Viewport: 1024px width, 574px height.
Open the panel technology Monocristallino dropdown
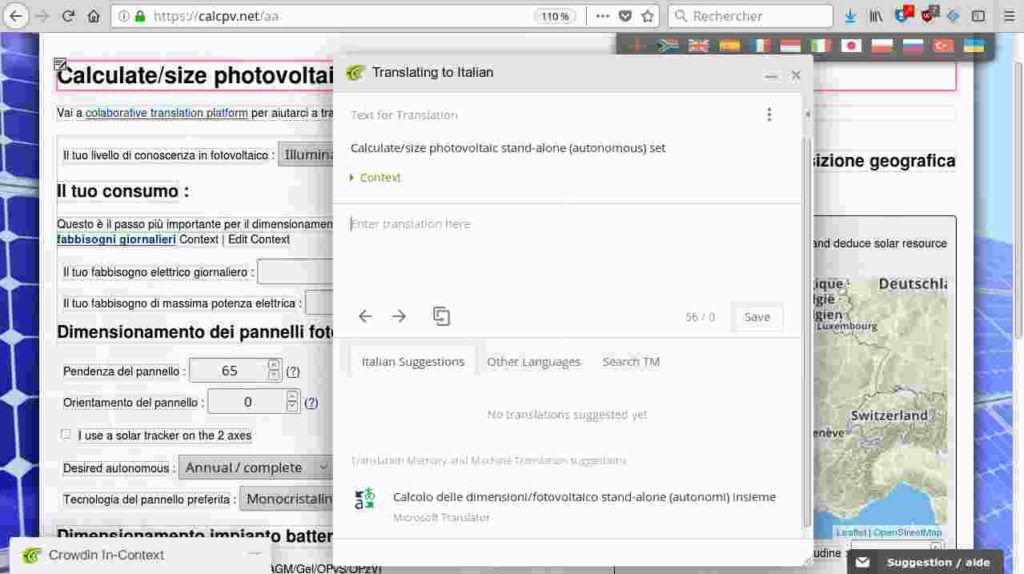[x=288, y=498]
